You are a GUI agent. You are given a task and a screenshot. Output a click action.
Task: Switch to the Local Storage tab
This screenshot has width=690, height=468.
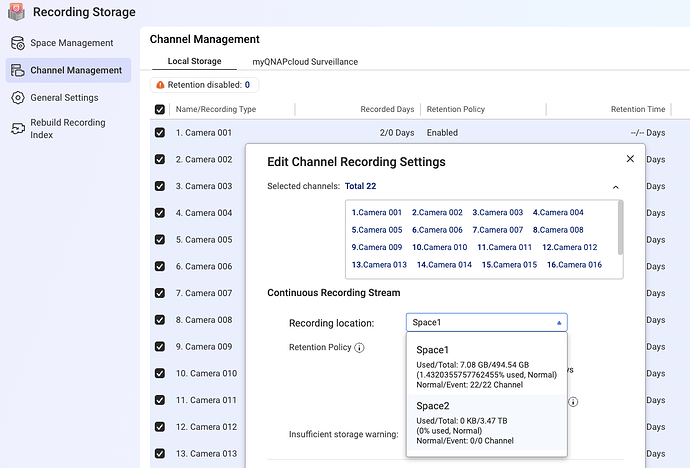coord(194,62)
